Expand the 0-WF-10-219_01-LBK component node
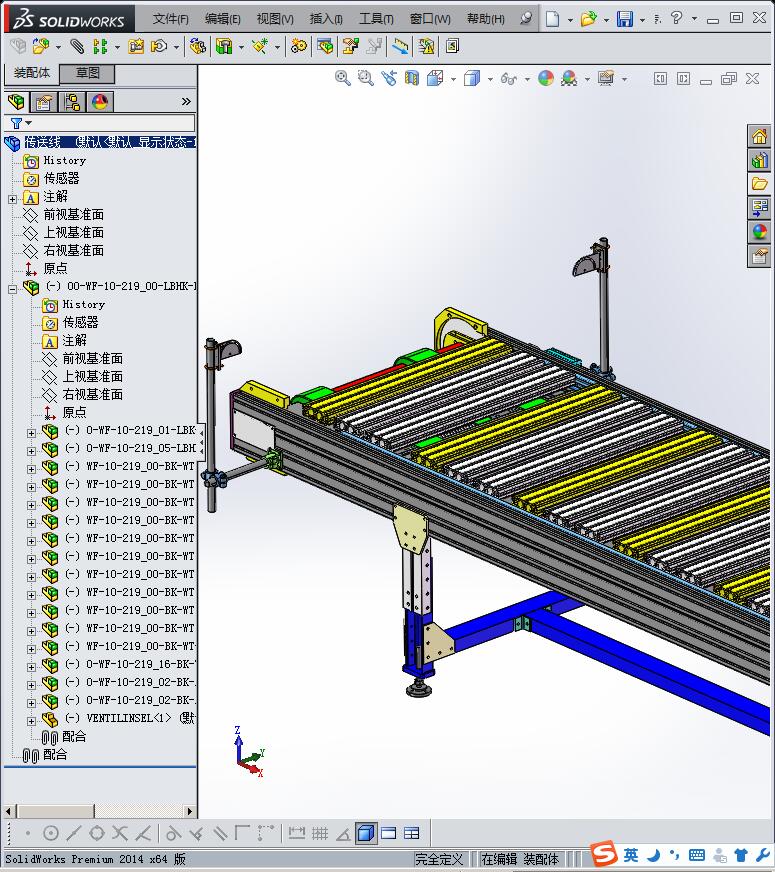775x872 pixels. pos(32,433)
